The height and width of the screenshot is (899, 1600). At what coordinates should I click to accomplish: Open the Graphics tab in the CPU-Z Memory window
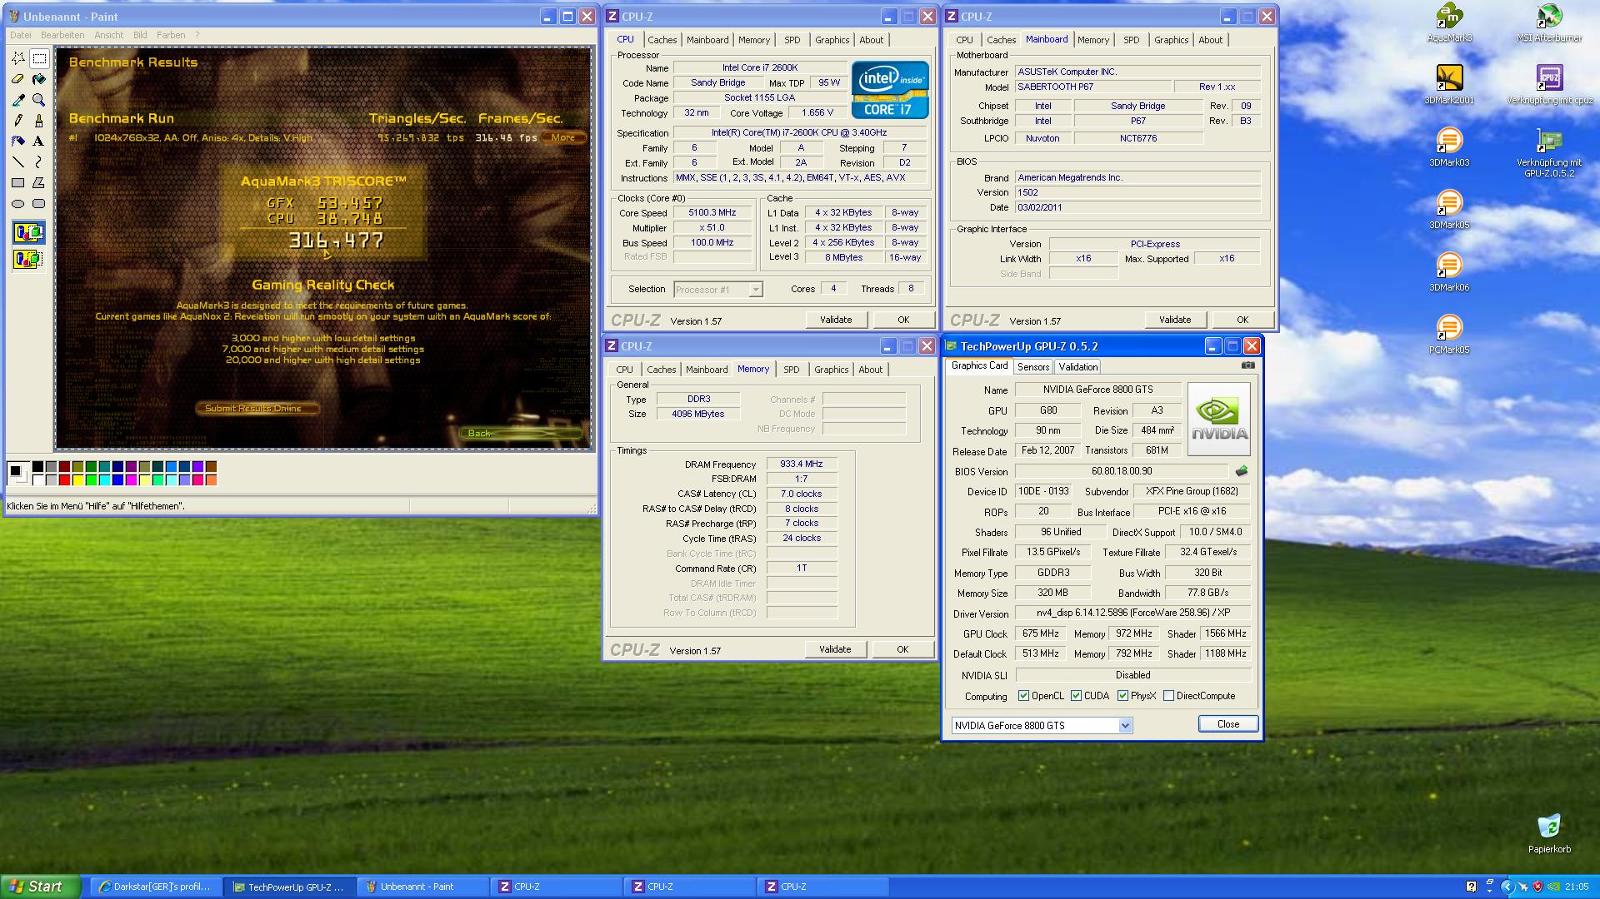click(x=831, y=370)
